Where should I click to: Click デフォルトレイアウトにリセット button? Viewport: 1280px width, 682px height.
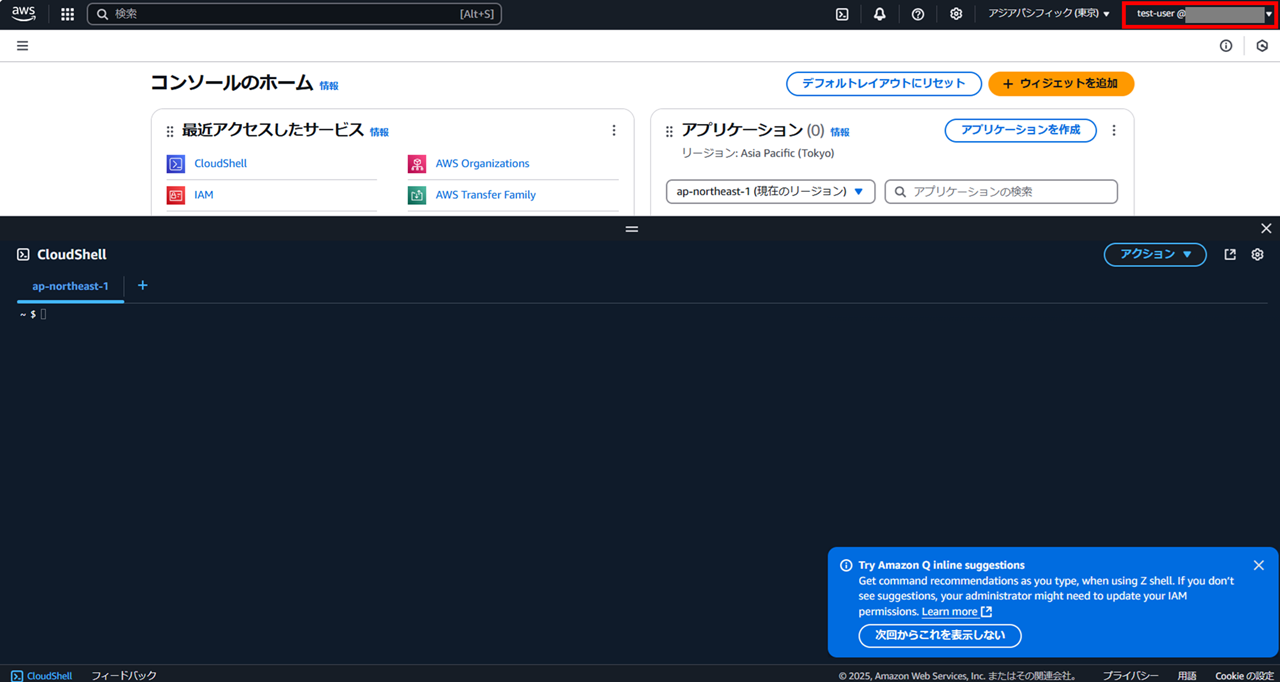point(884,84)
